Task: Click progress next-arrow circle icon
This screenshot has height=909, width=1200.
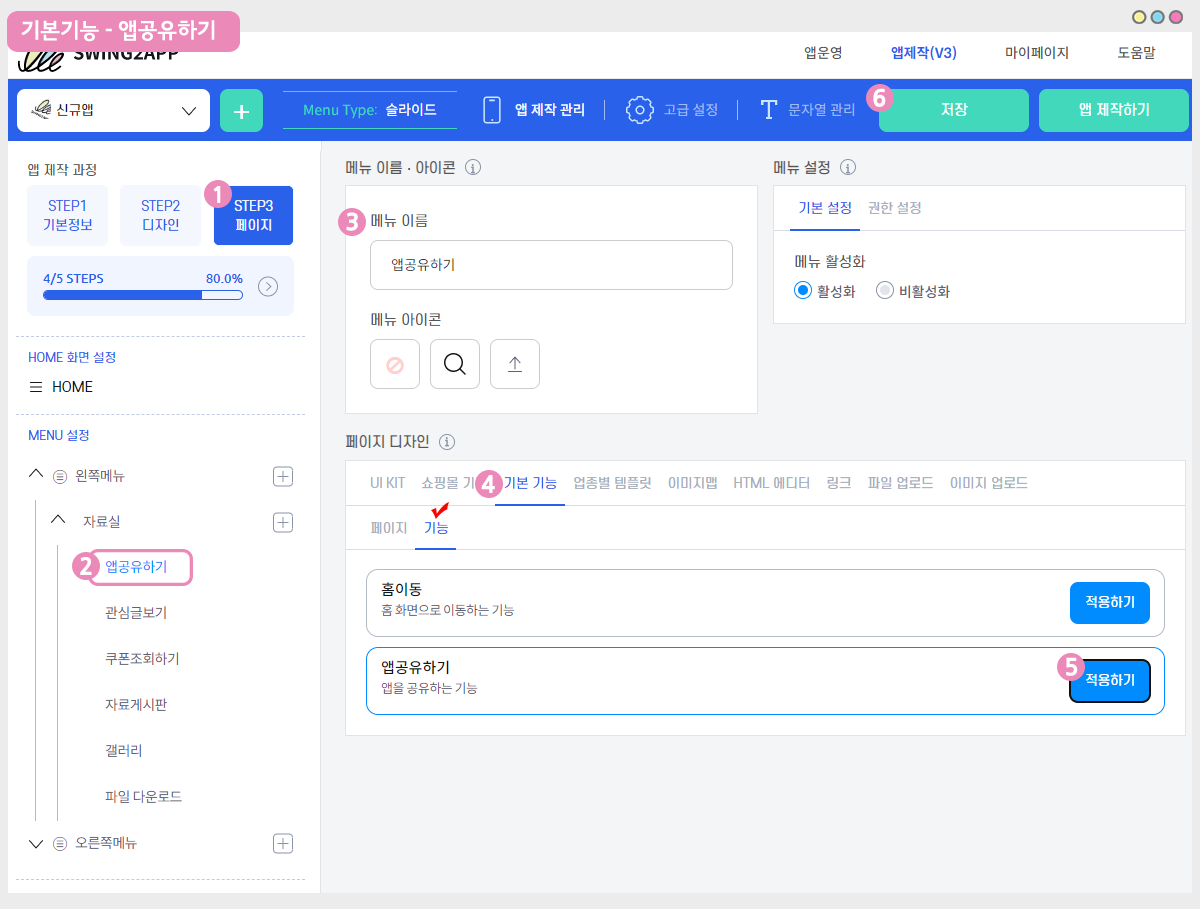Action: (268, 287)
